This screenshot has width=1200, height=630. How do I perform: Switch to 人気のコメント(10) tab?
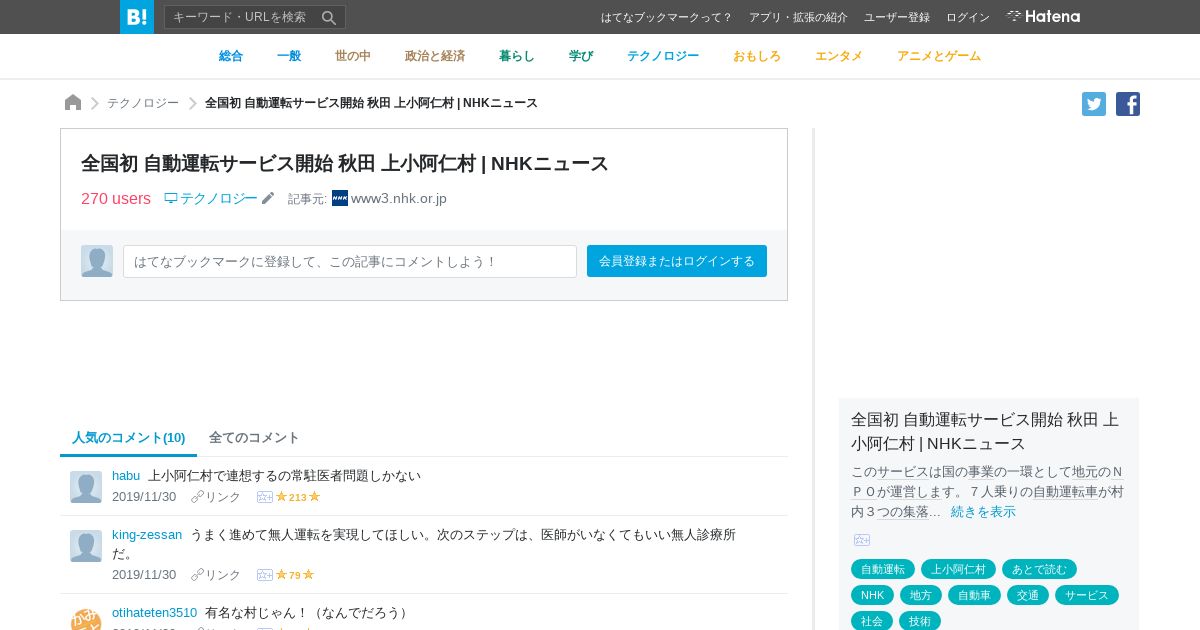pyautogui.click(x=128, y=438)
